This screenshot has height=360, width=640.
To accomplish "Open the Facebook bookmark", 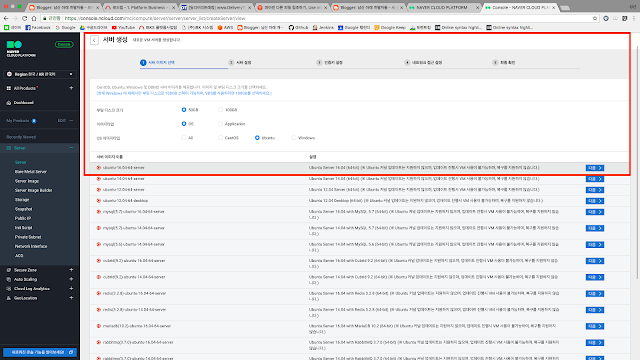I will pos(38,28).
